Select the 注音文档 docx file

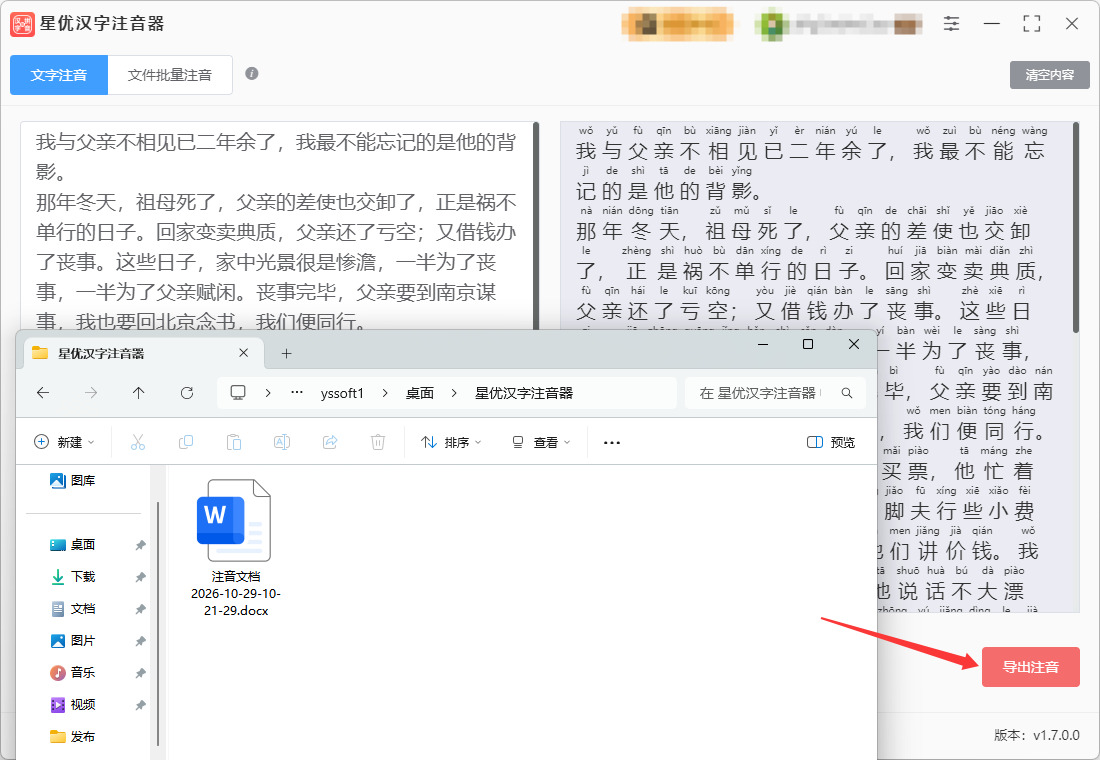tap(236, 548)
